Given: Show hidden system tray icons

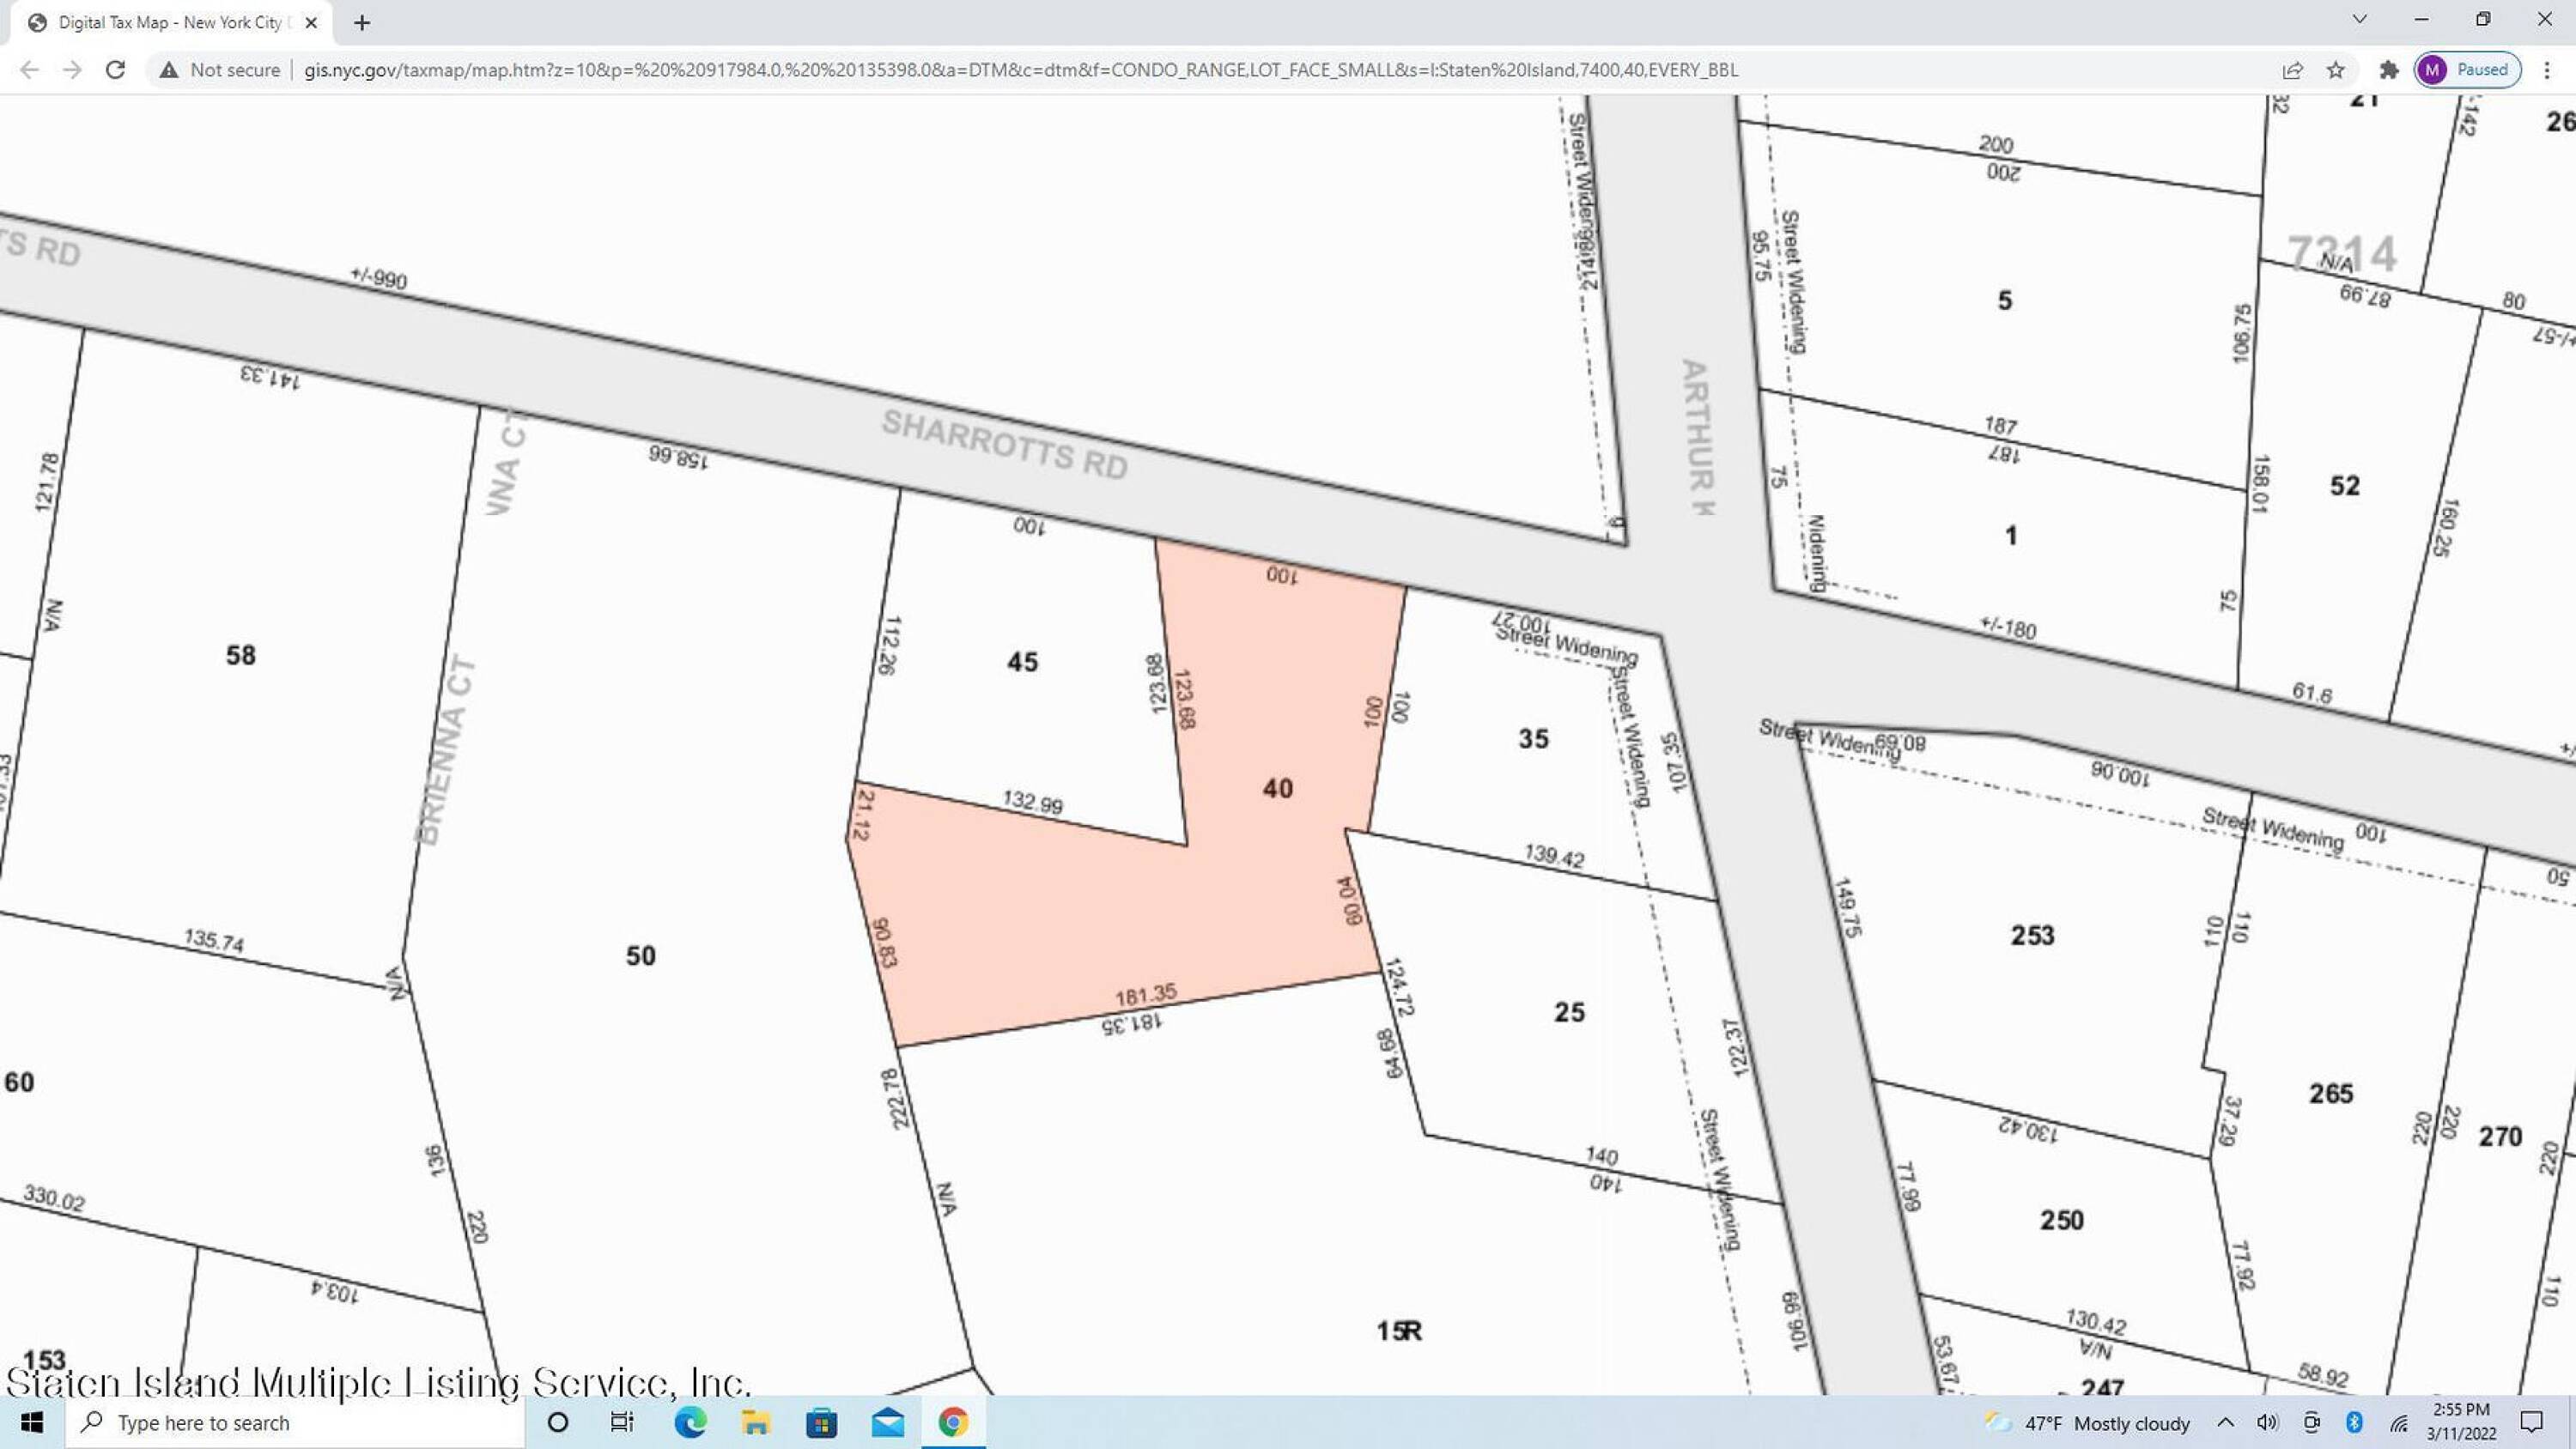Looking at the screenshot, I should (2225, 1422).
